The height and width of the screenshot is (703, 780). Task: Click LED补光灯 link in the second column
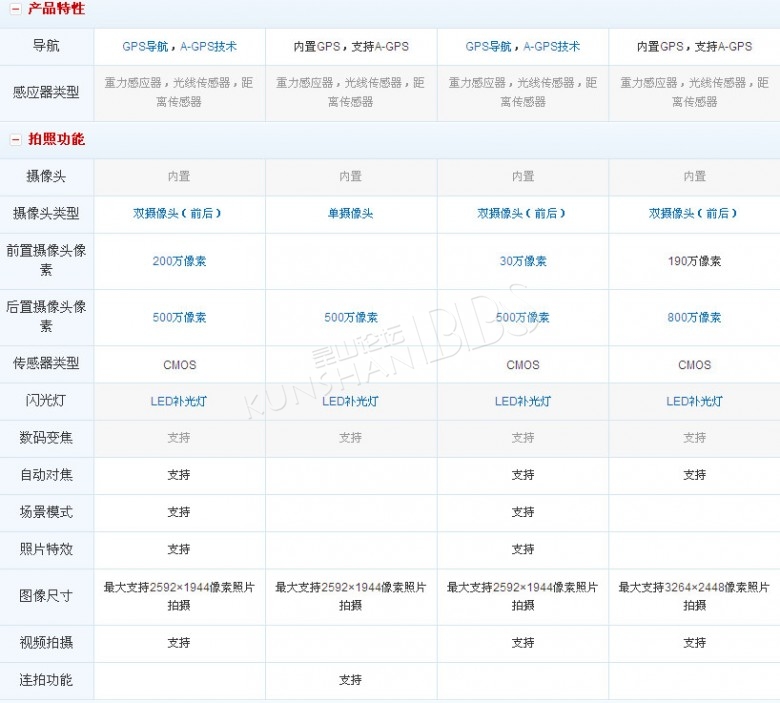350,402
